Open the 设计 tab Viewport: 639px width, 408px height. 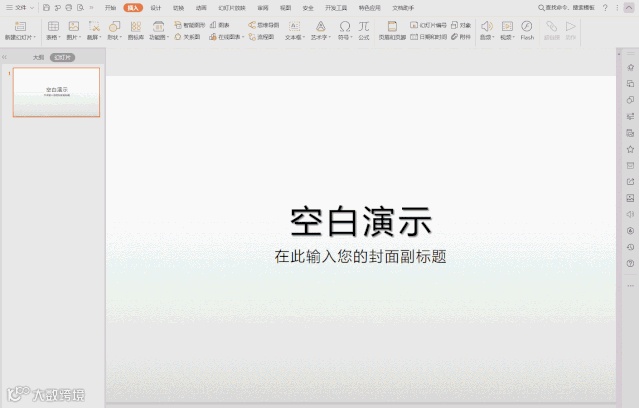point(156,8)
